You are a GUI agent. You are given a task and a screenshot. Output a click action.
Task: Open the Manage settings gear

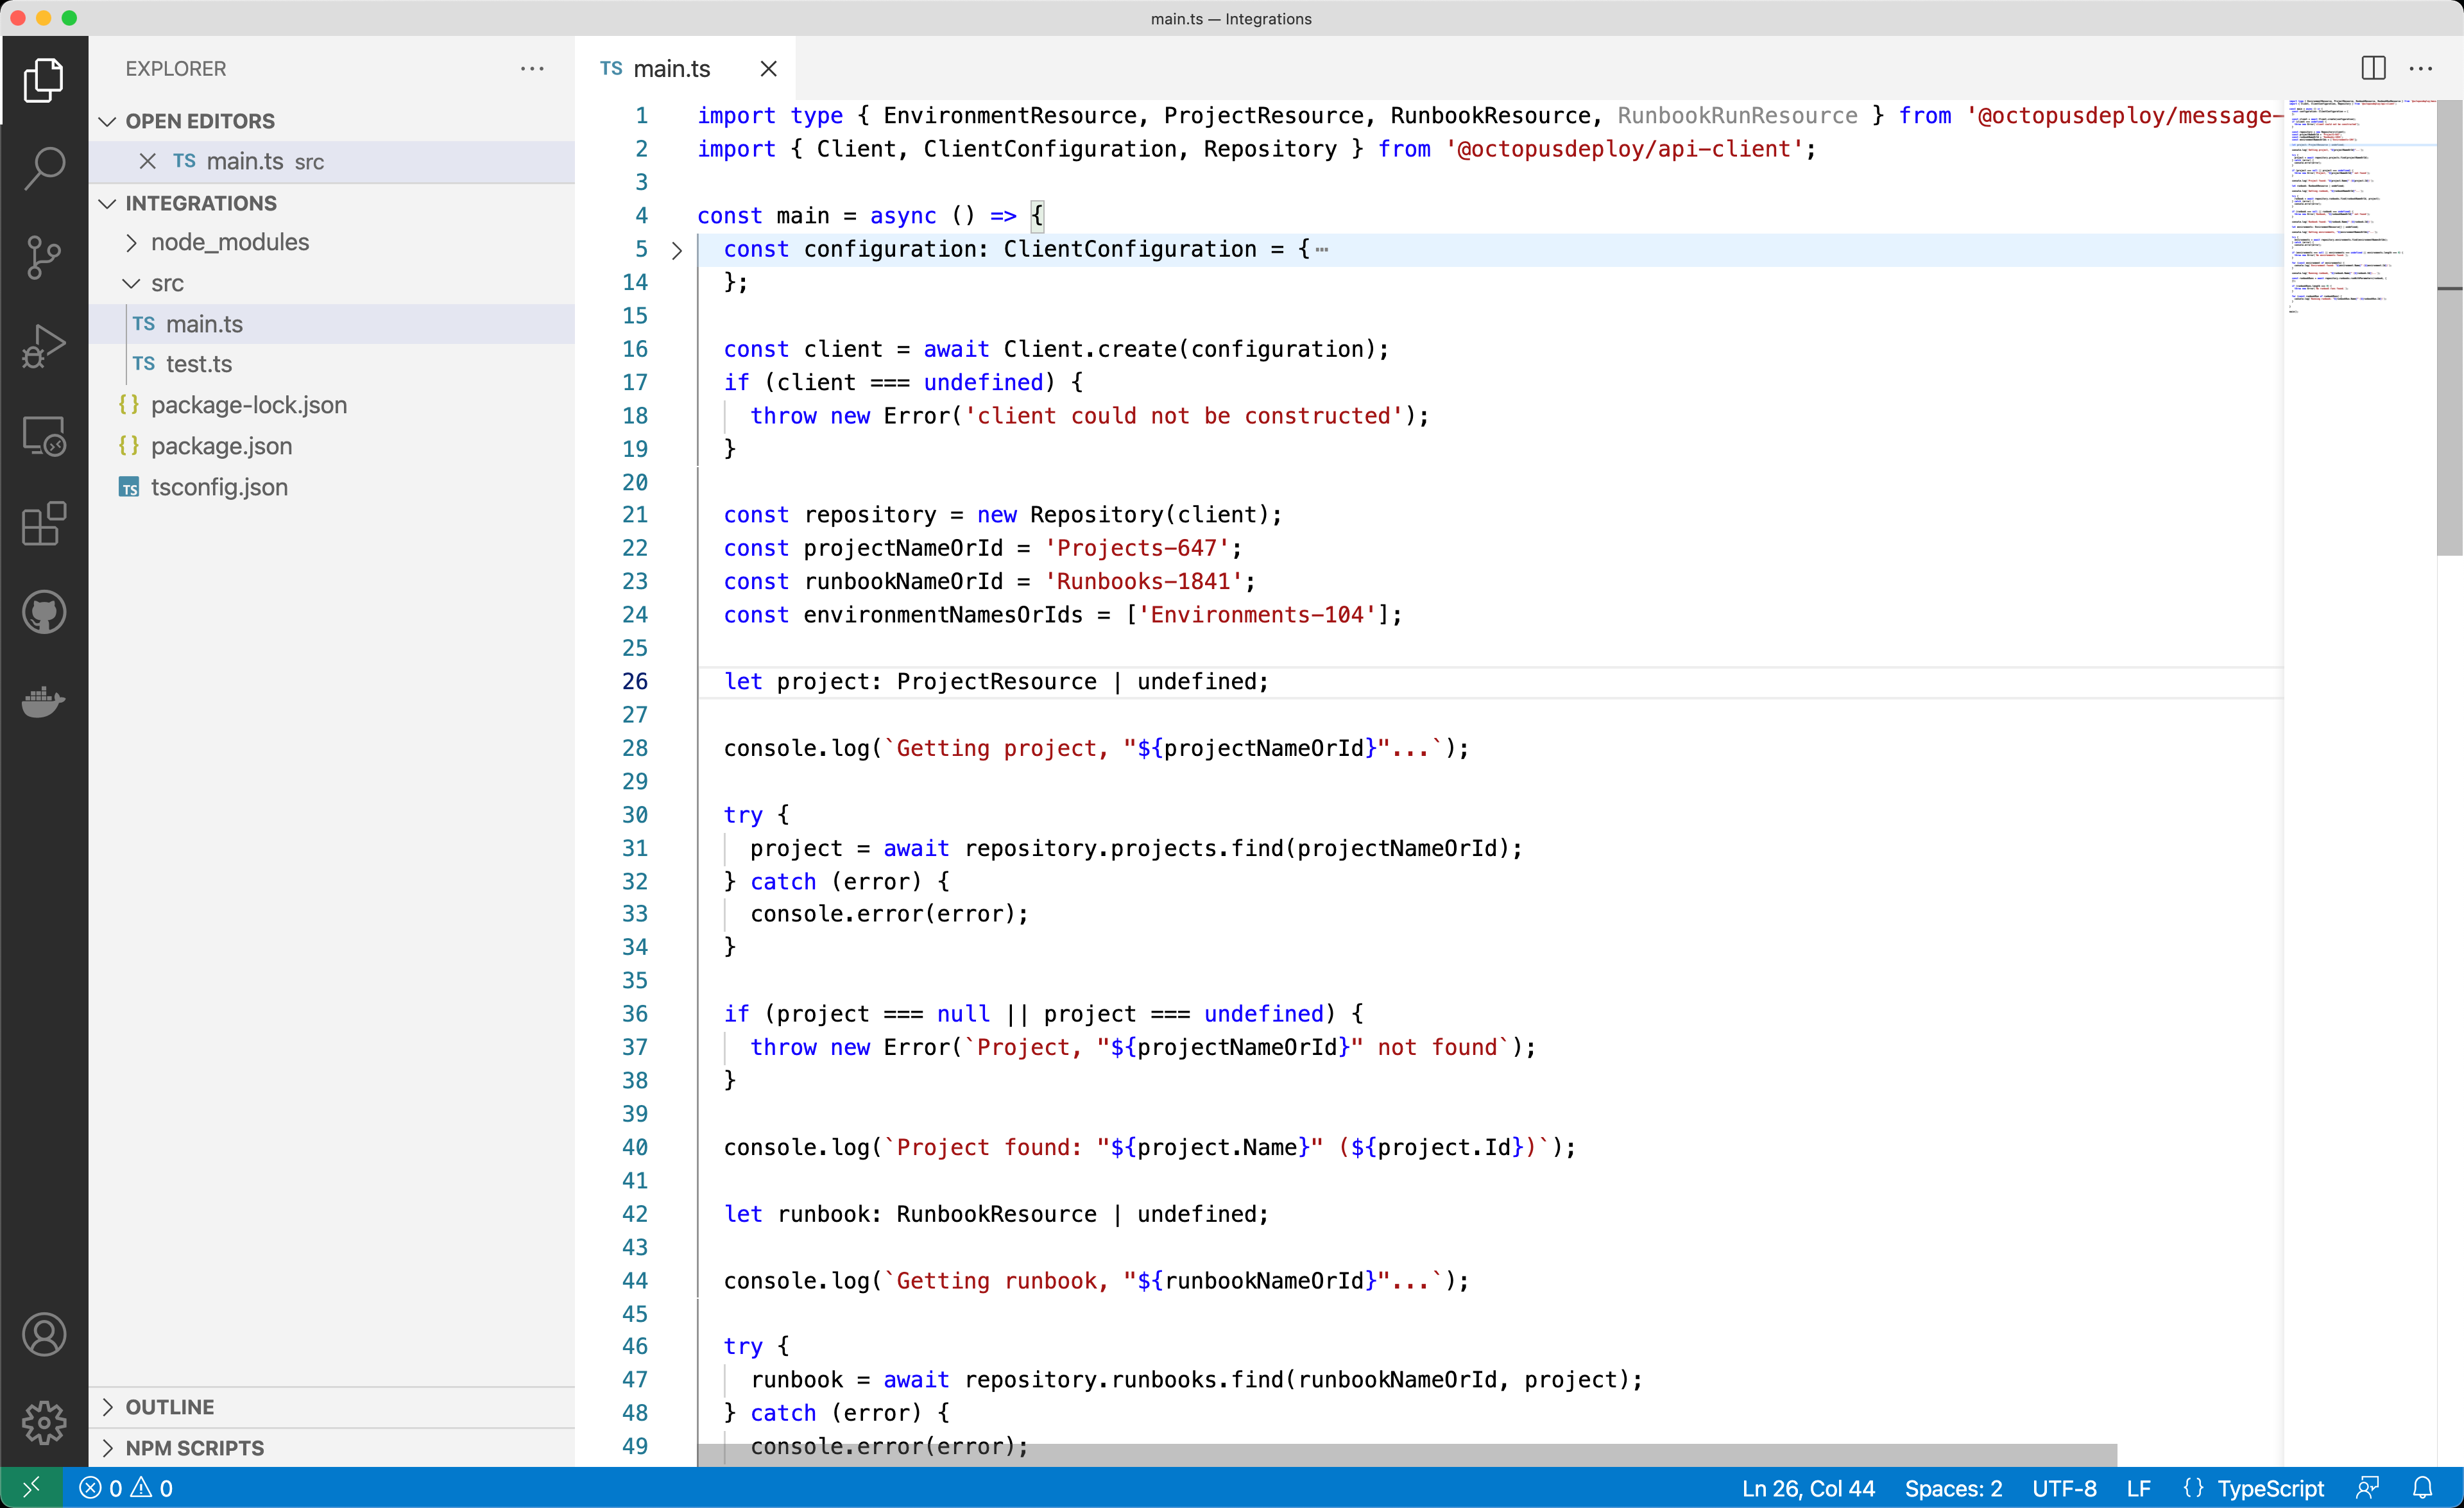pyautogui.click(x=44, y=1423)
